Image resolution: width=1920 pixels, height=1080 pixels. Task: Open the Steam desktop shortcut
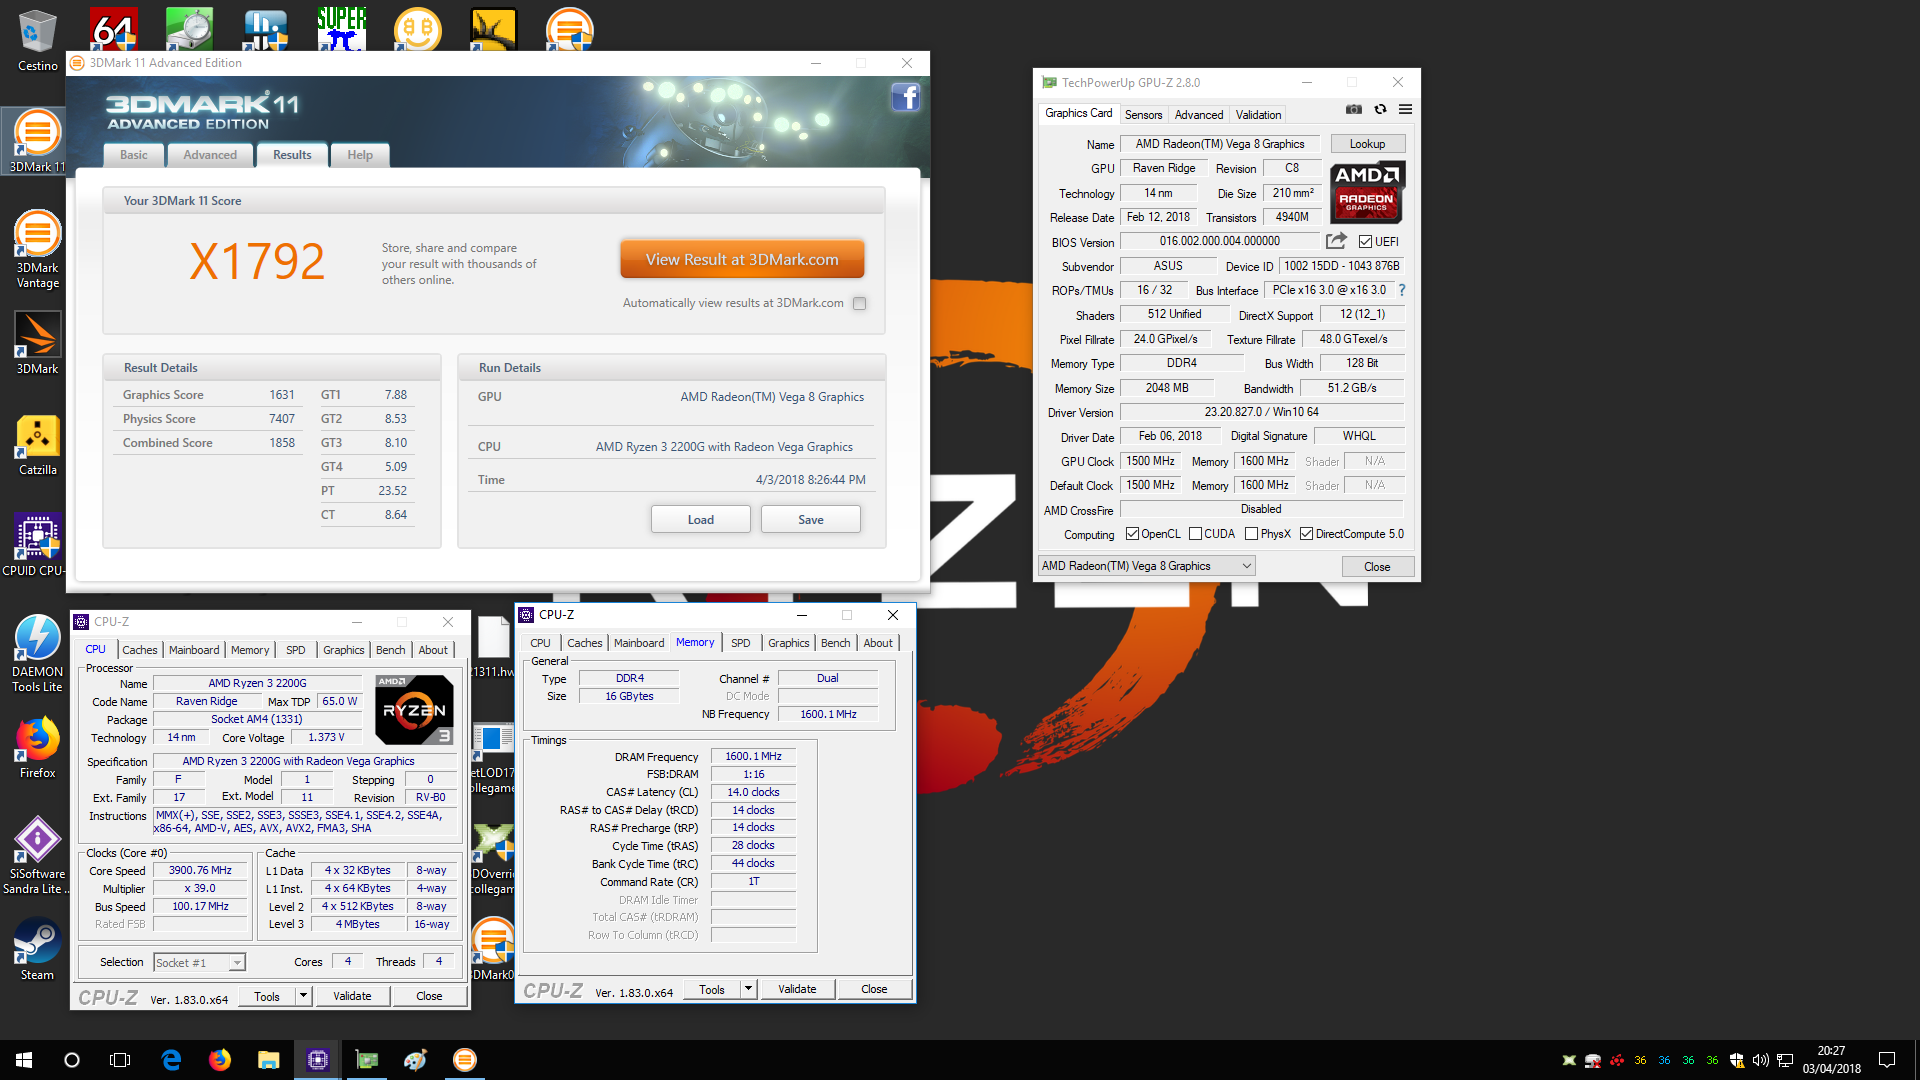(37, 950)
